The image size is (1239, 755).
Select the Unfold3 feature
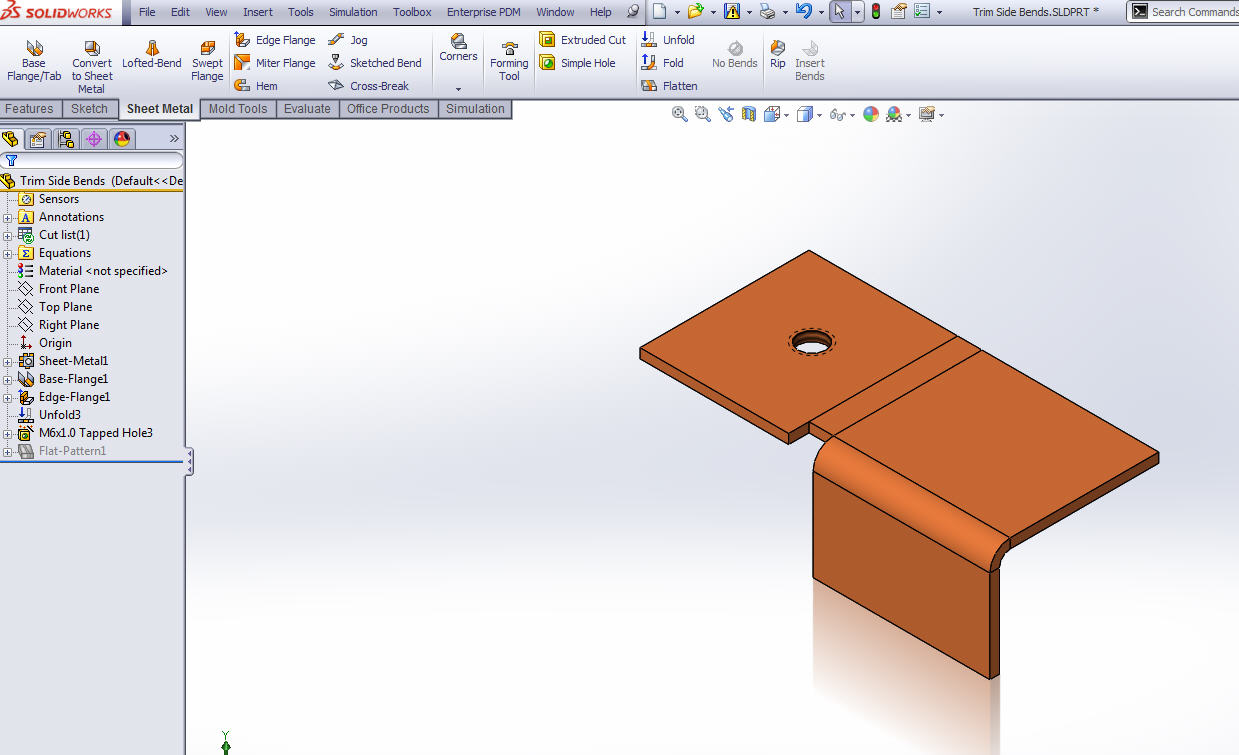[x=49, y=415]
